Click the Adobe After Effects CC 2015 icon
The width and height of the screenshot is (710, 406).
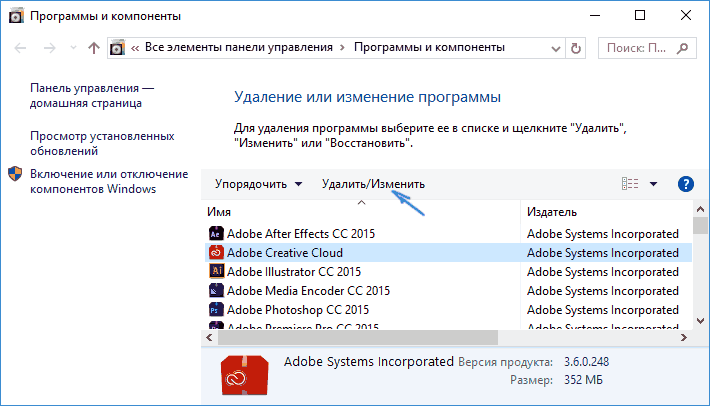(215, 235)
